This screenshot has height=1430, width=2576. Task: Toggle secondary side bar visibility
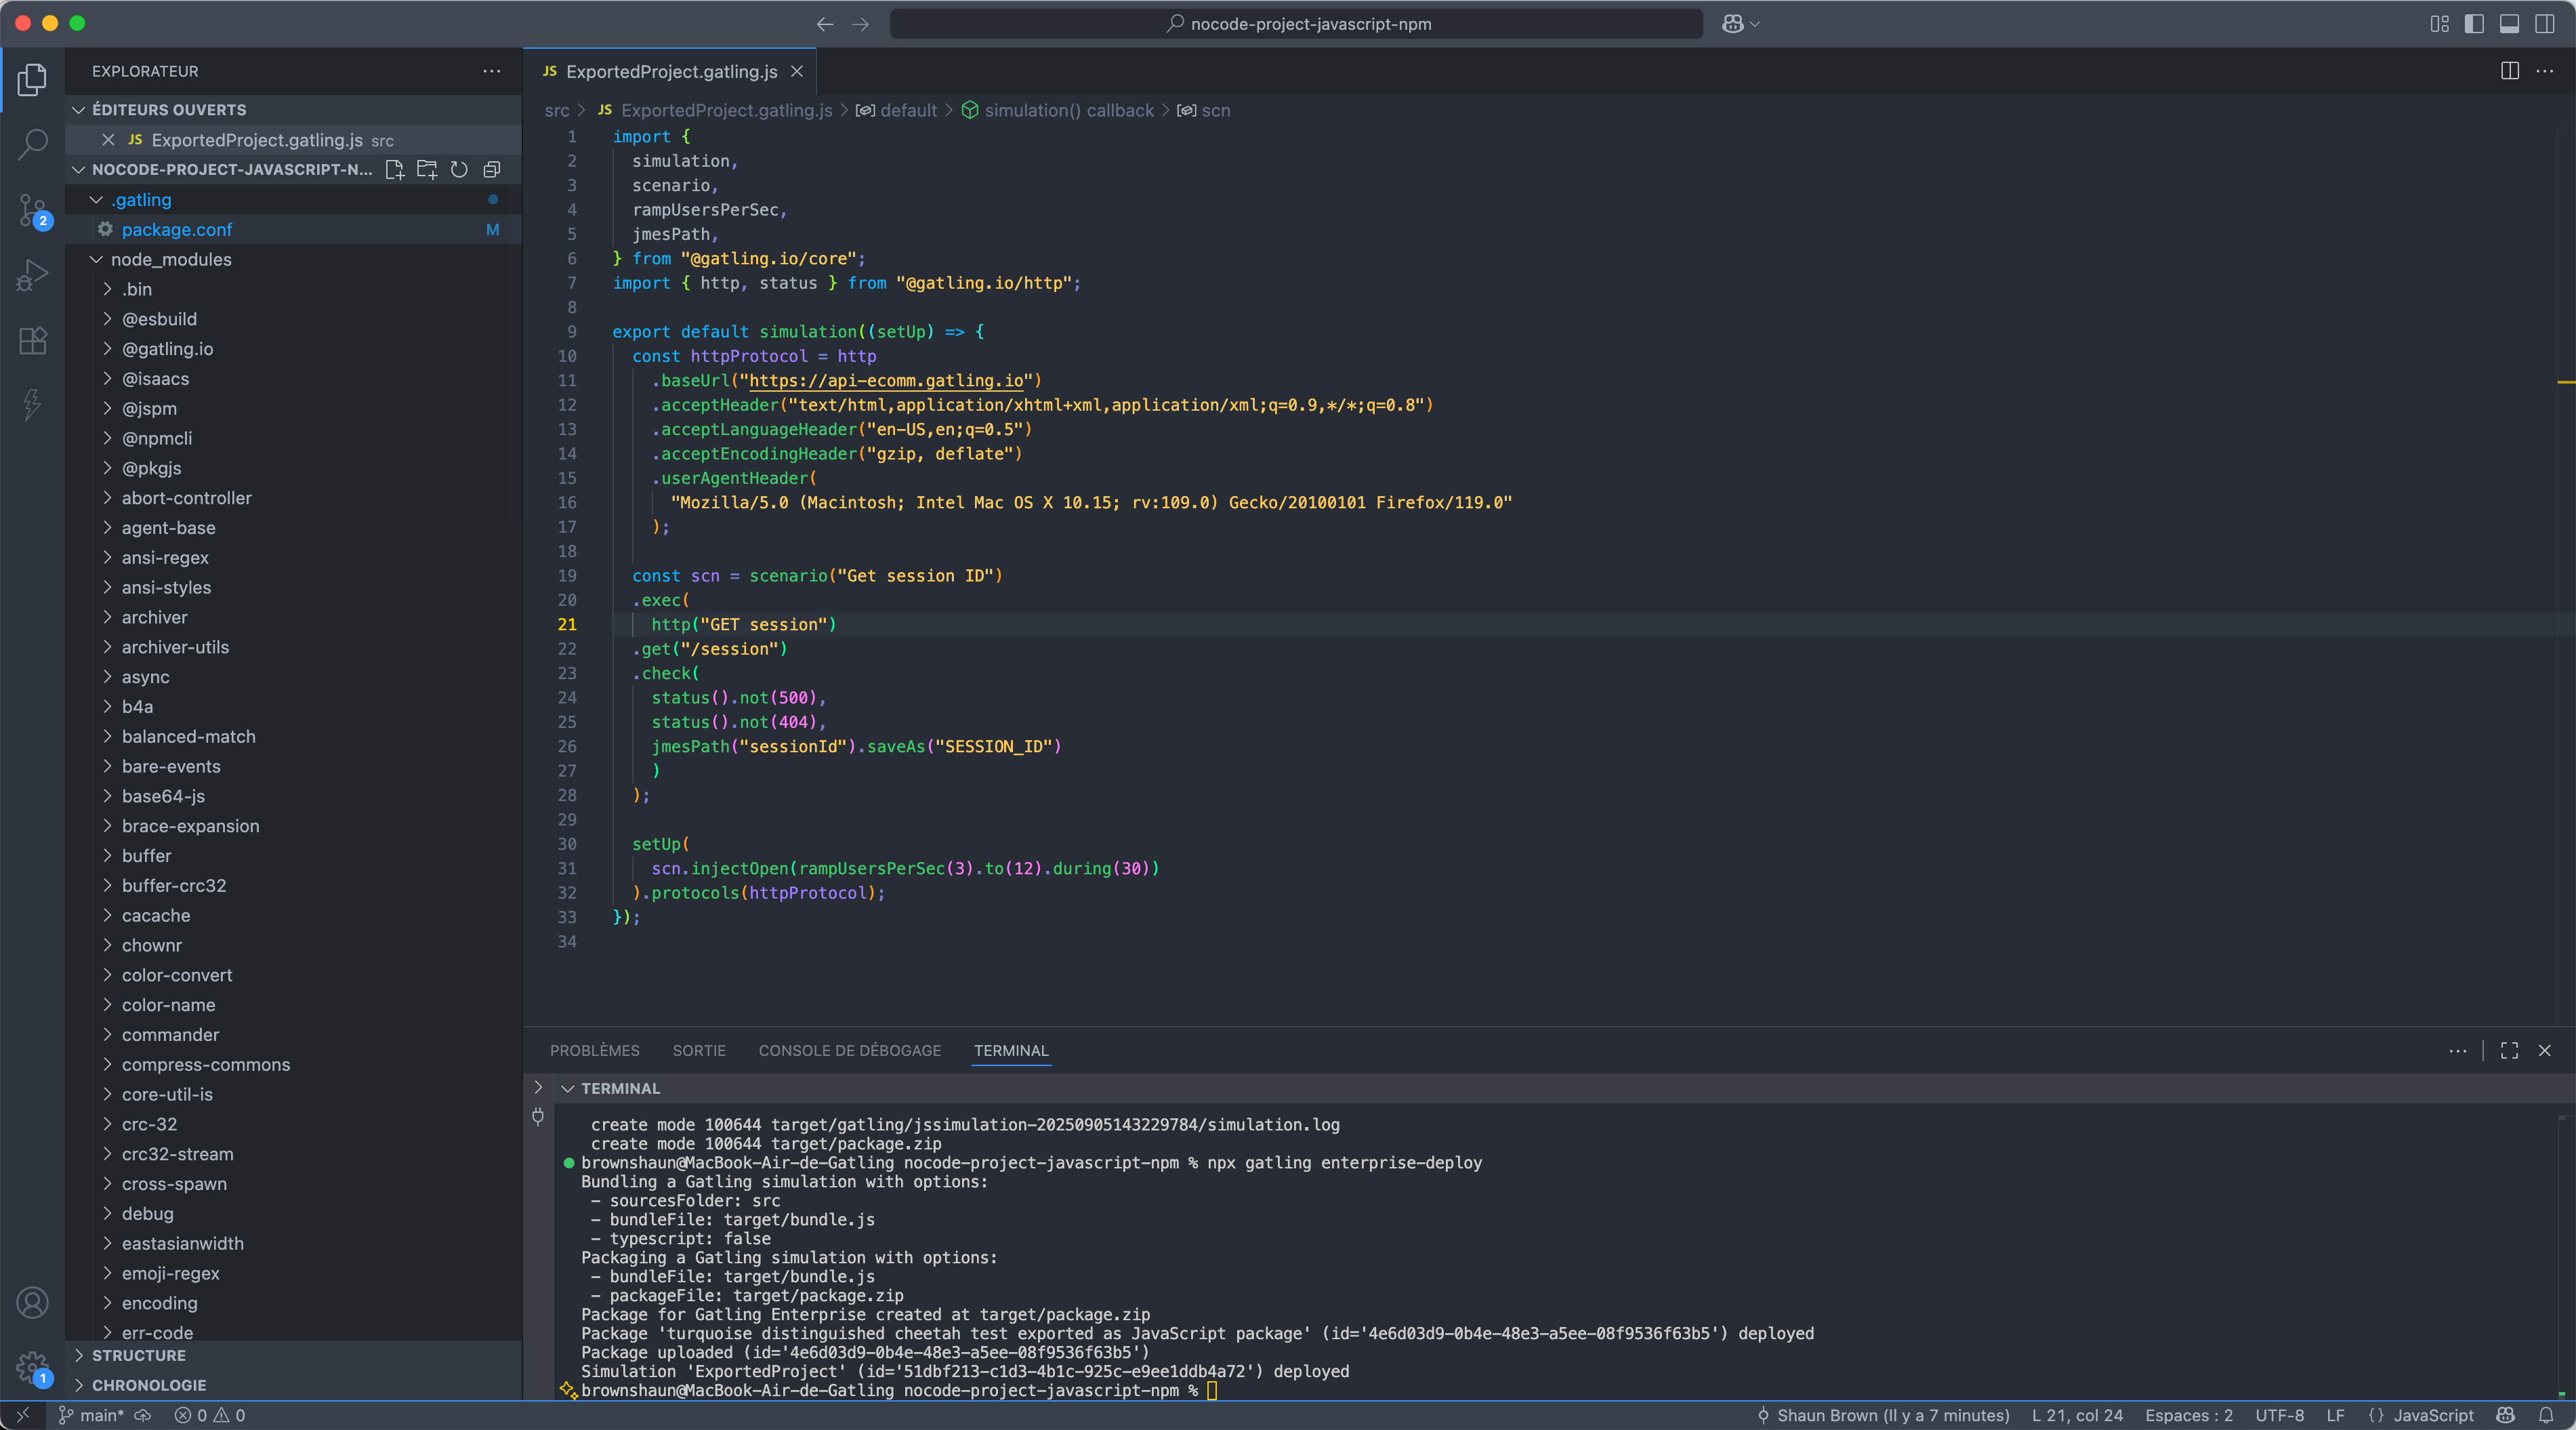point(2544,24)
